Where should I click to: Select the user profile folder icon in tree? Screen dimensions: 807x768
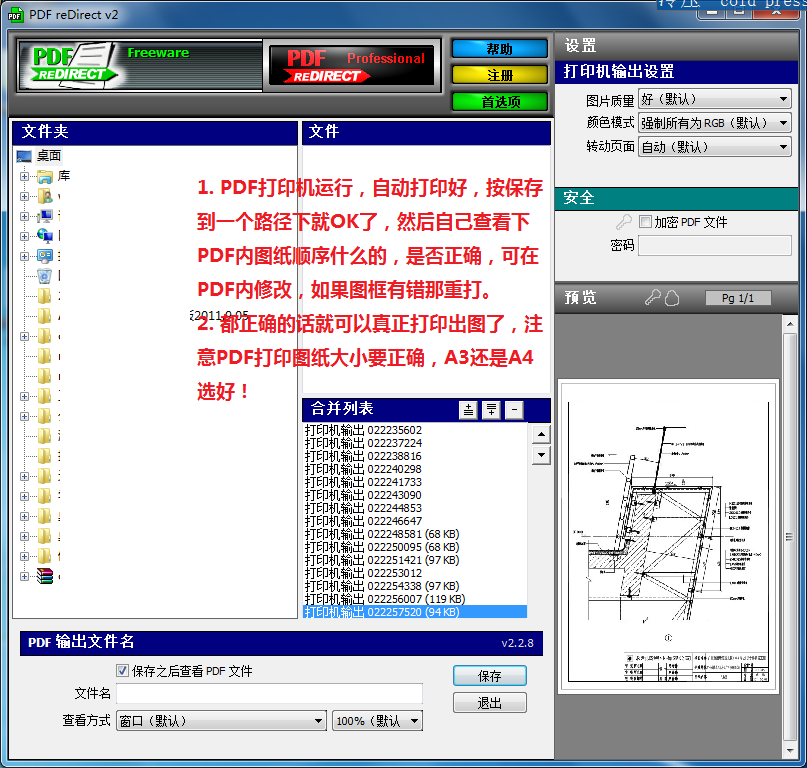(x=45, y=196)
